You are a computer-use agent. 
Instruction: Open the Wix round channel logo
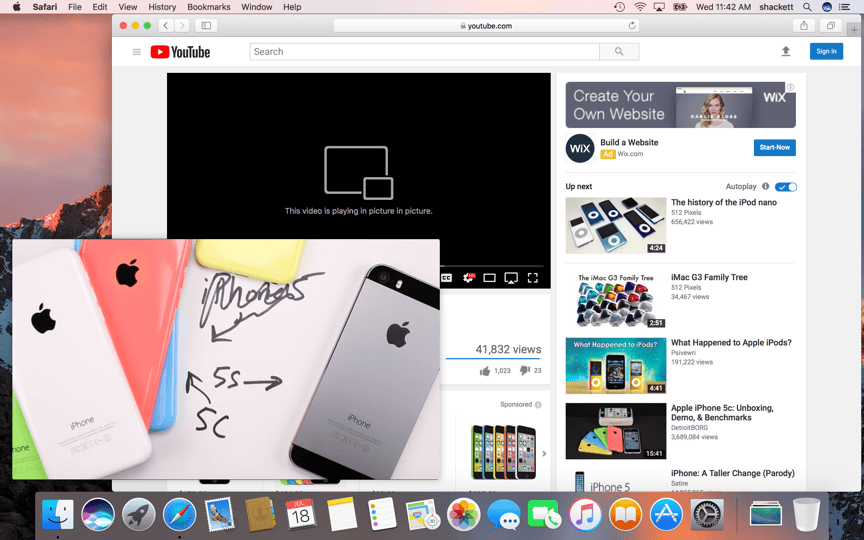pos(580,148)
